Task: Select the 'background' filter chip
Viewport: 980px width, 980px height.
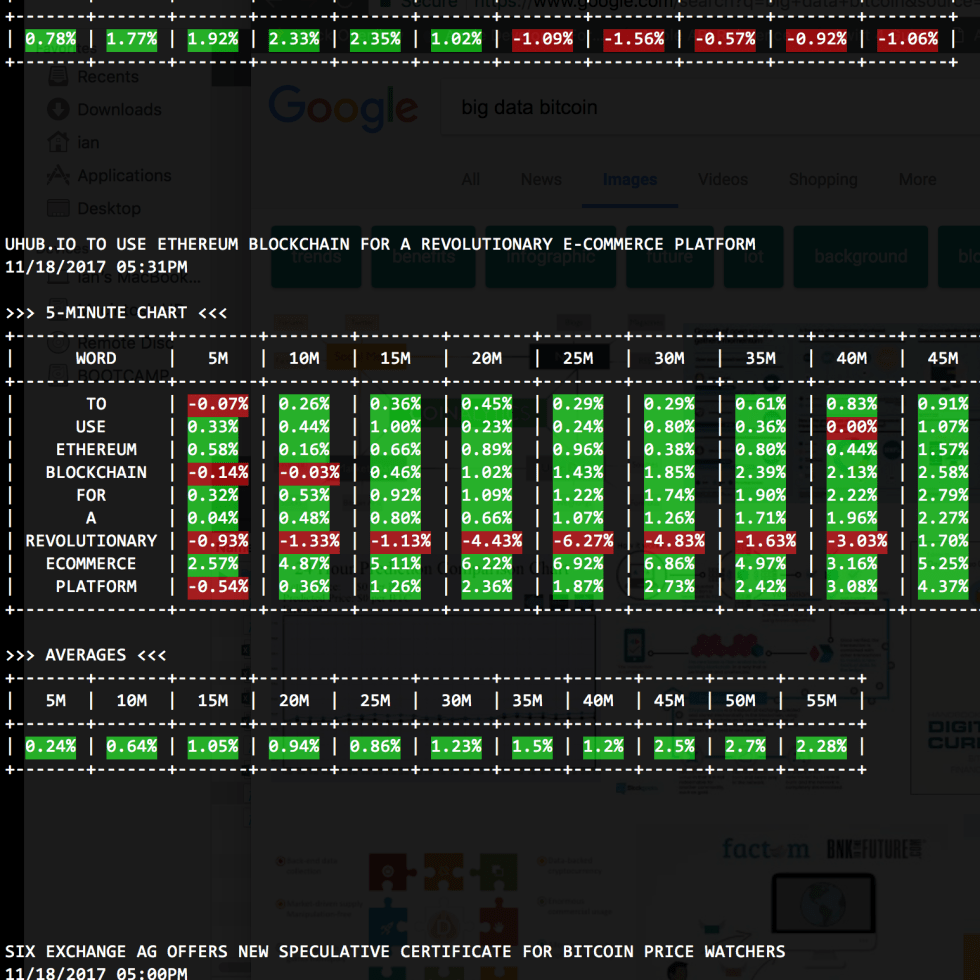Action: (x=860, y=257)
